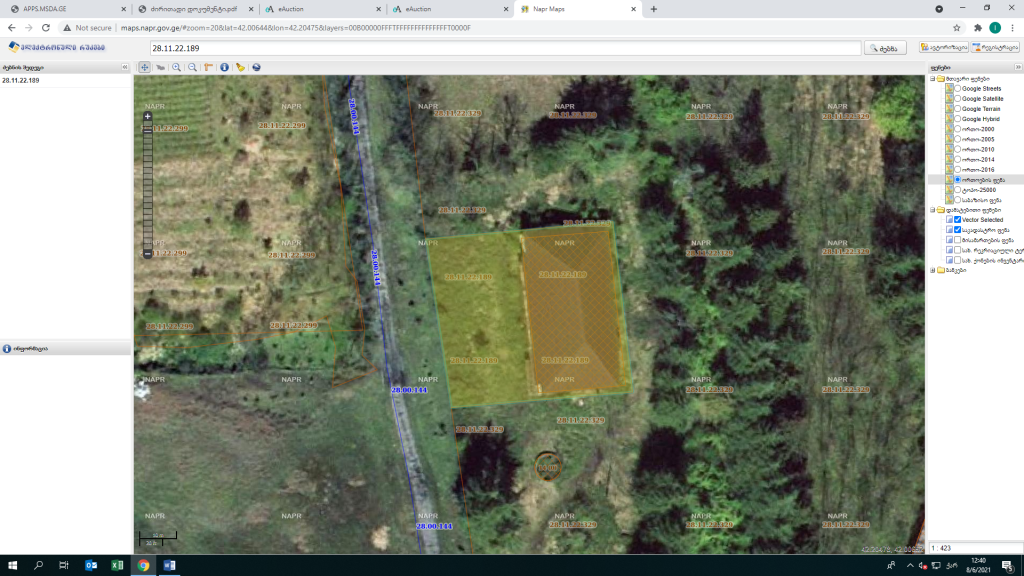Switch to the PDF document tab

[x=195, y=9]
